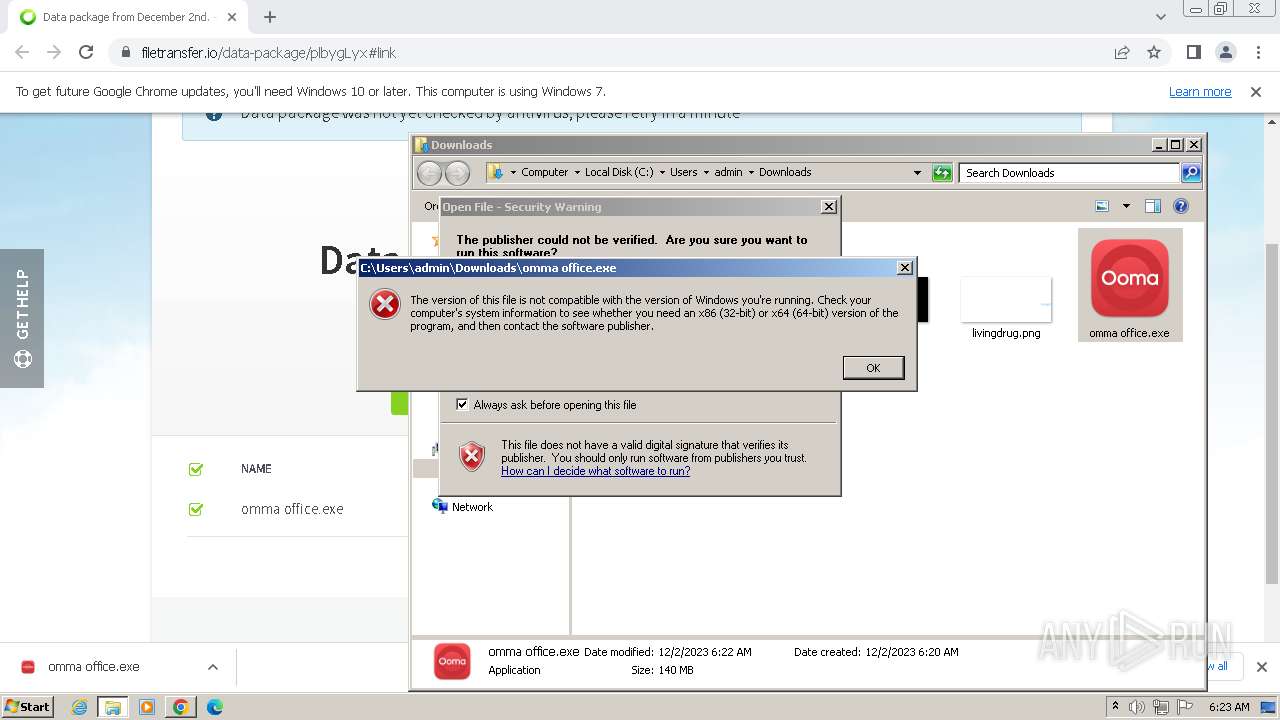Open the media player taskbar icon
Image resolution: width=1280 pixels, height=720 pixels.
coord(147,707)
